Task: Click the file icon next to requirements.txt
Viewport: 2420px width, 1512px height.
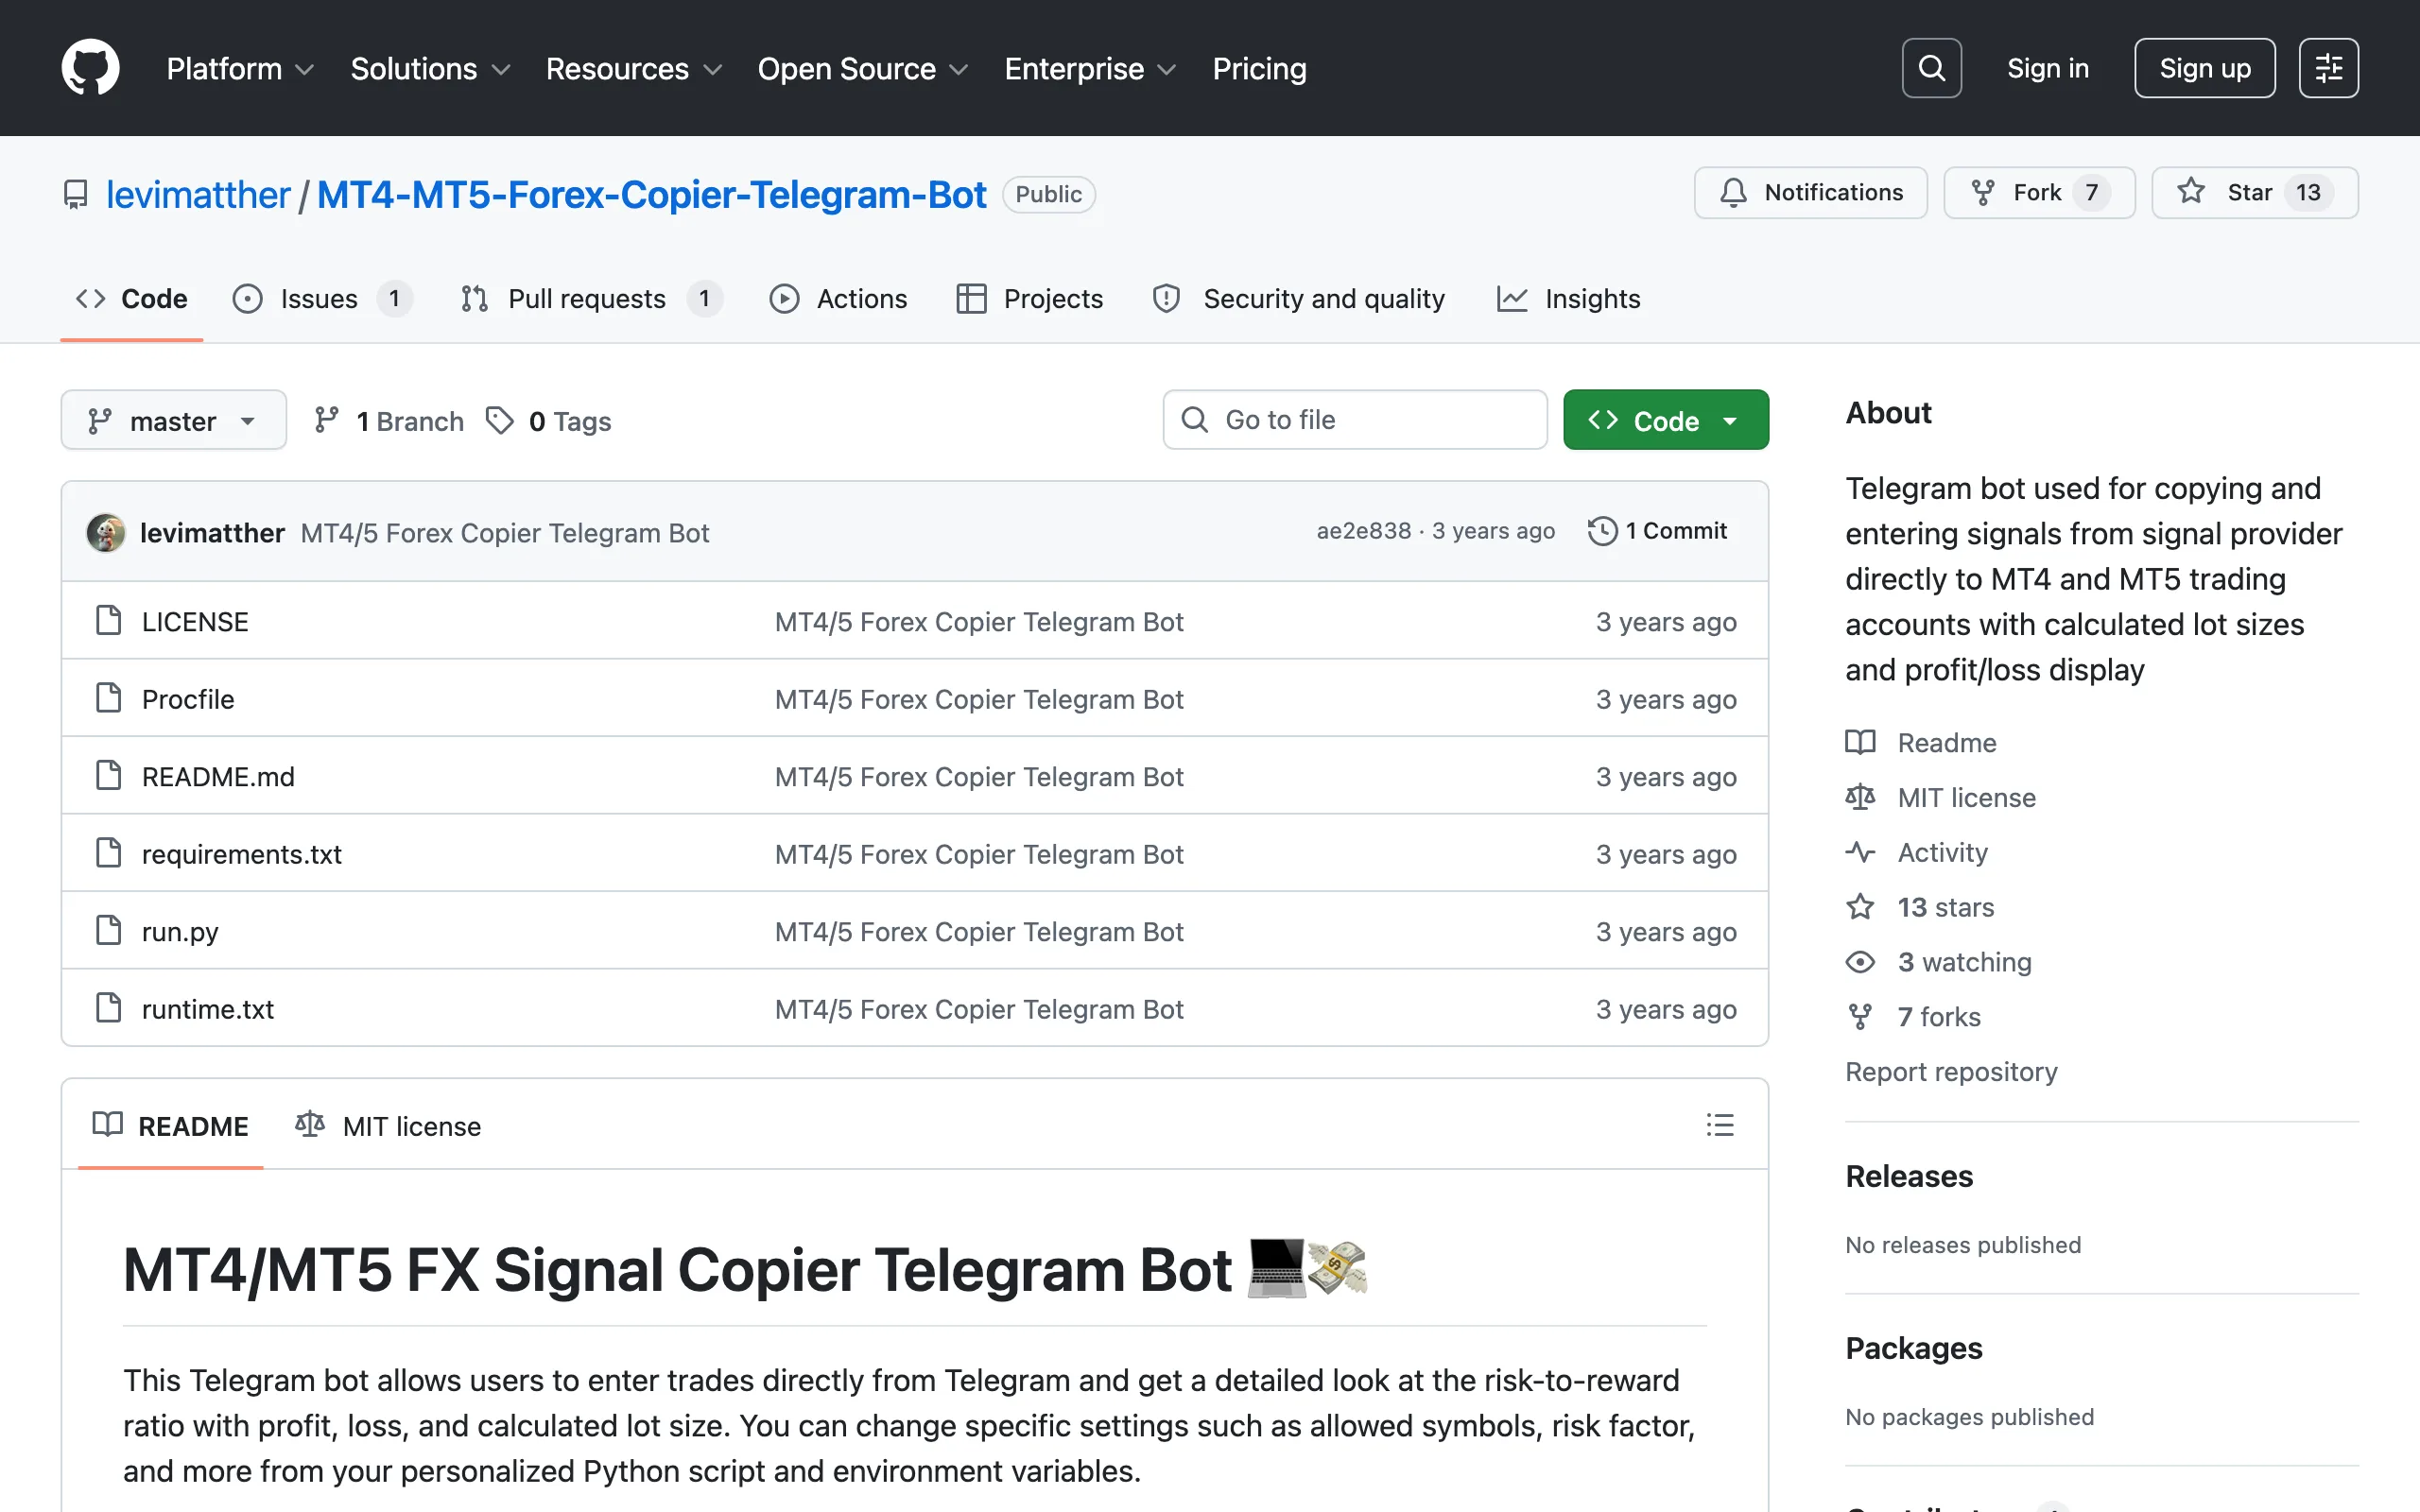Action: [x=108, y=853]
